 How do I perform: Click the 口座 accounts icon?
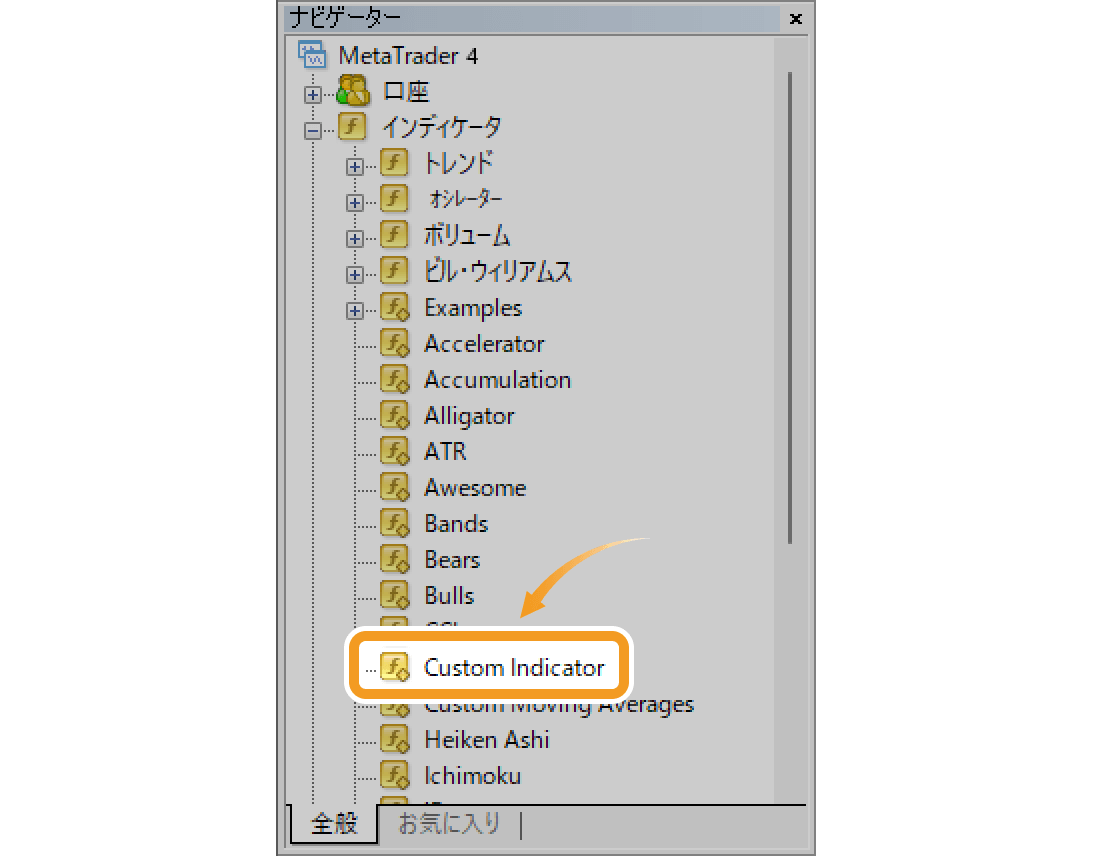coord(353,91)
